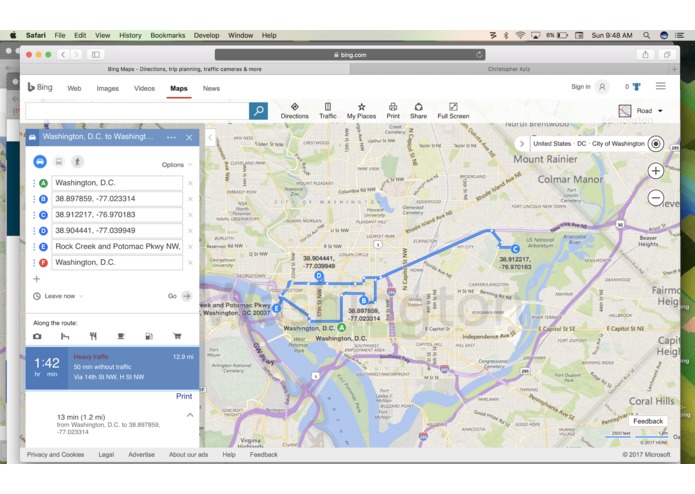Click the Washington, D.C. start field A

117,183
